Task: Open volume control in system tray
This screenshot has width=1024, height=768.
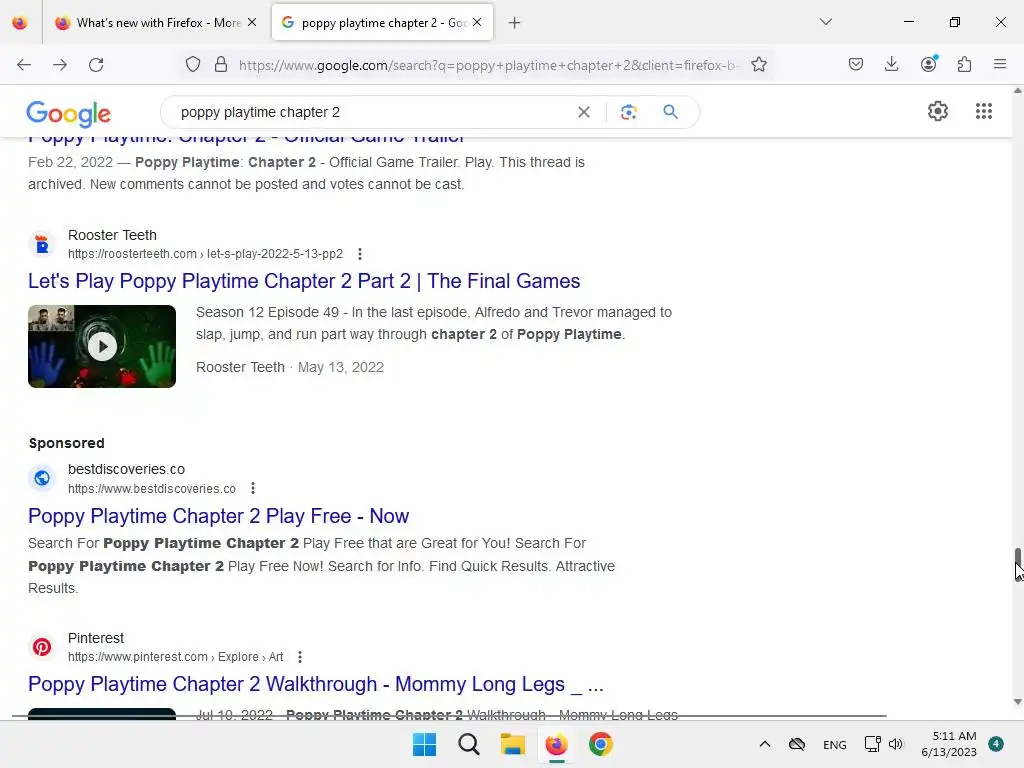Action: click(x=896, y=744)
